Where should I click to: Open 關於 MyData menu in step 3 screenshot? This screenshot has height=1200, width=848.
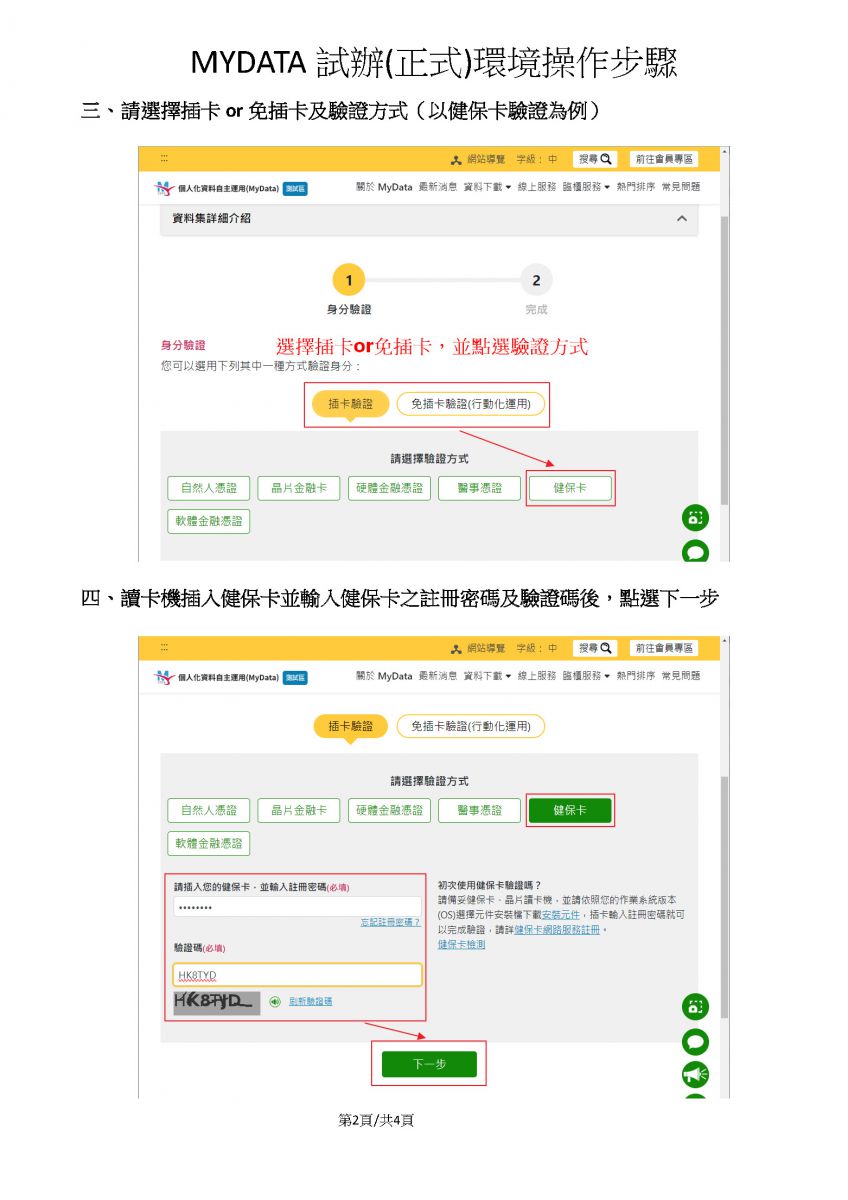pos(384,187)
